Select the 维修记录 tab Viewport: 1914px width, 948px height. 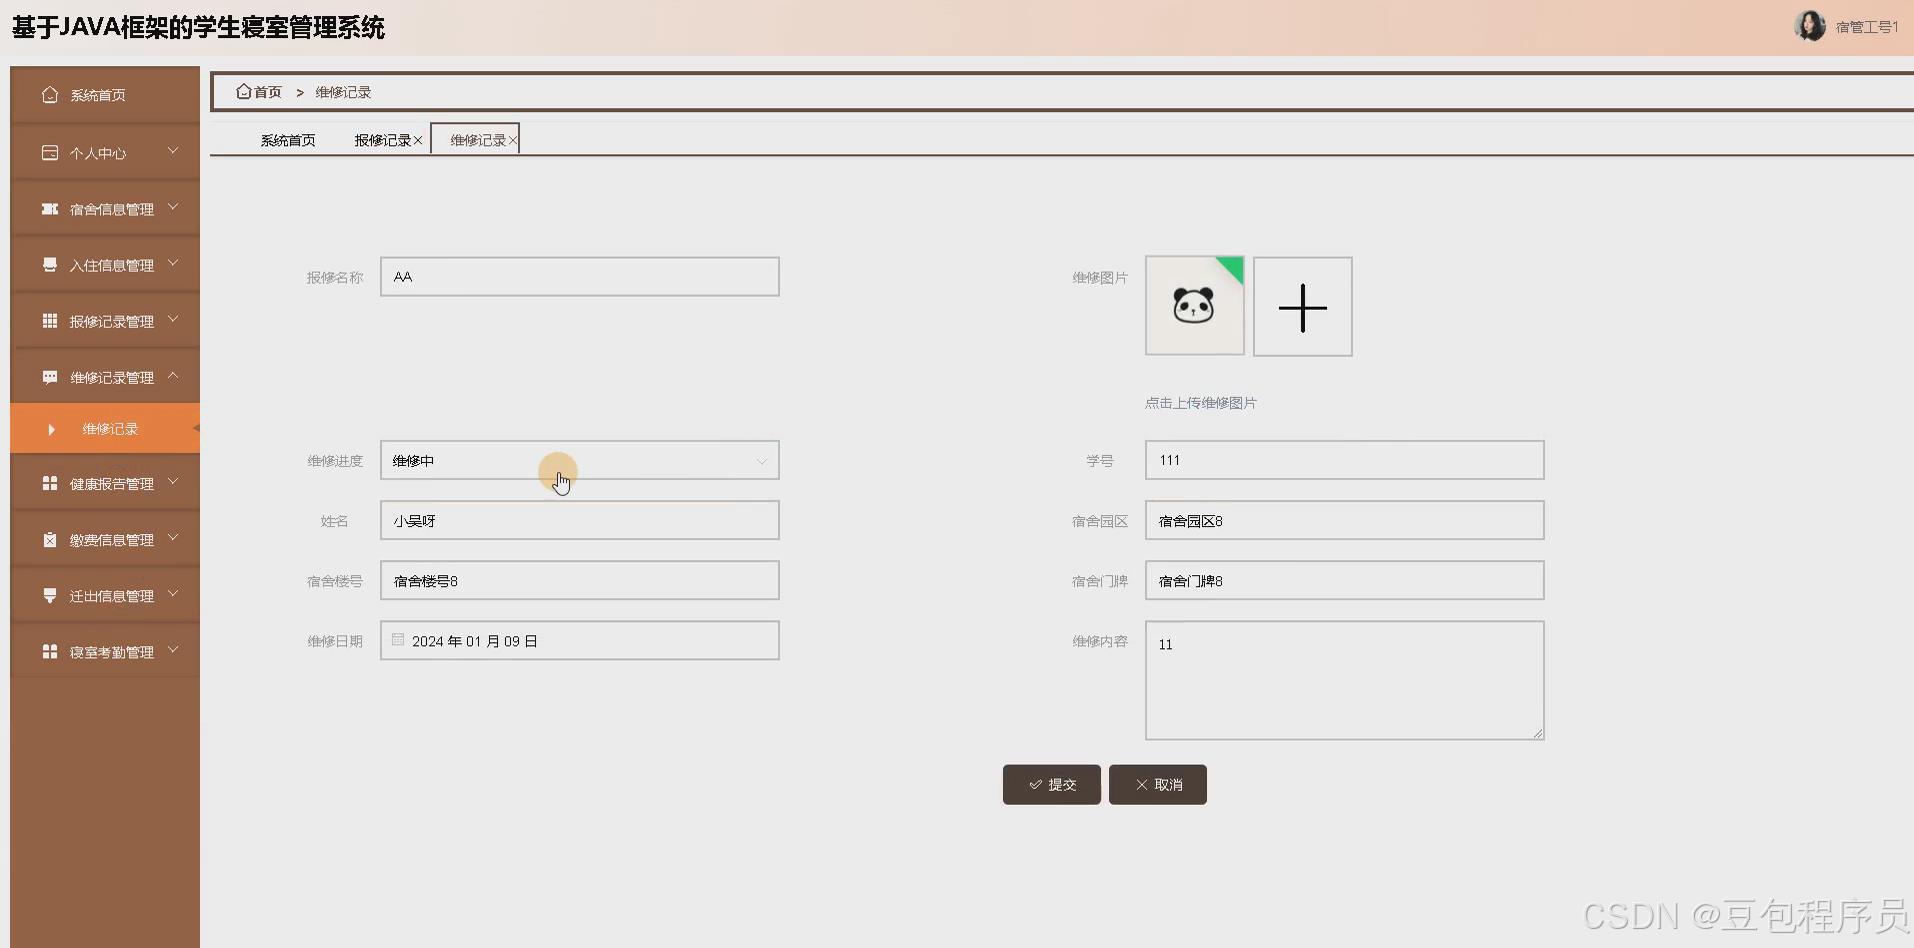coord(477,140)
